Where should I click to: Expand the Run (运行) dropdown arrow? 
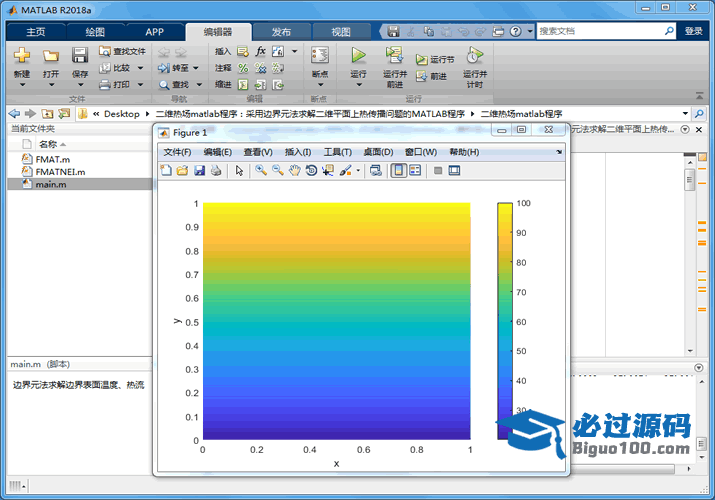coord(359,85)
